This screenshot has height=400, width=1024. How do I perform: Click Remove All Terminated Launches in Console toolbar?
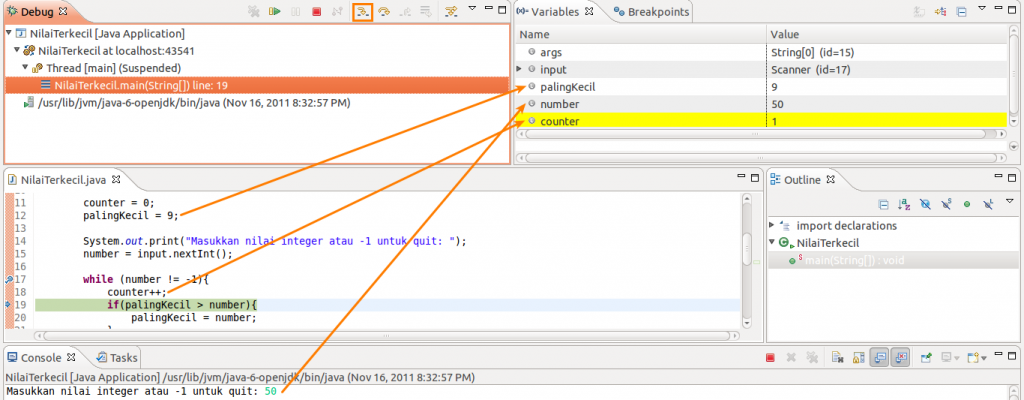point(812,358)
